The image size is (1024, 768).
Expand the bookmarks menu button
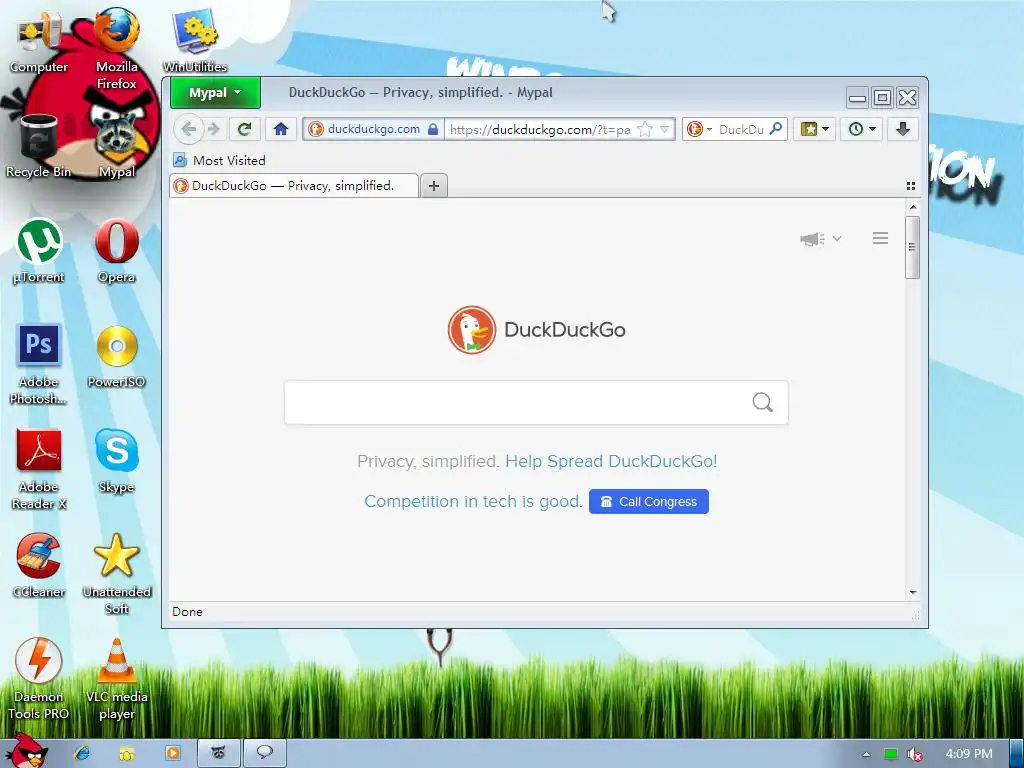tap(814, 129)
